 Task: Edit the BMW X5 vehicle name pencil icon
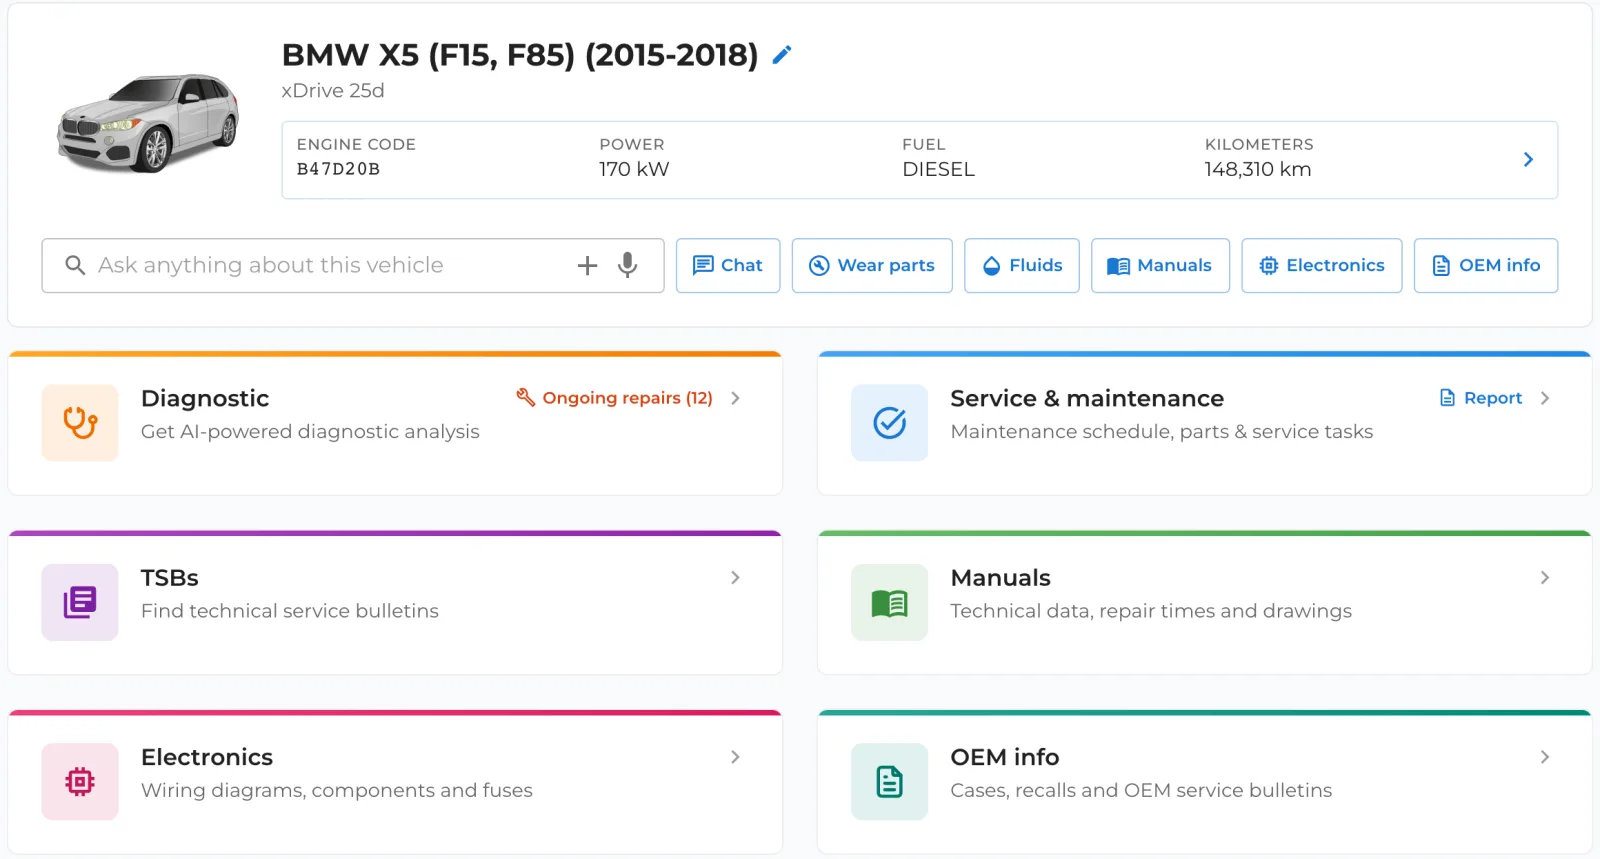click(782, 55)
